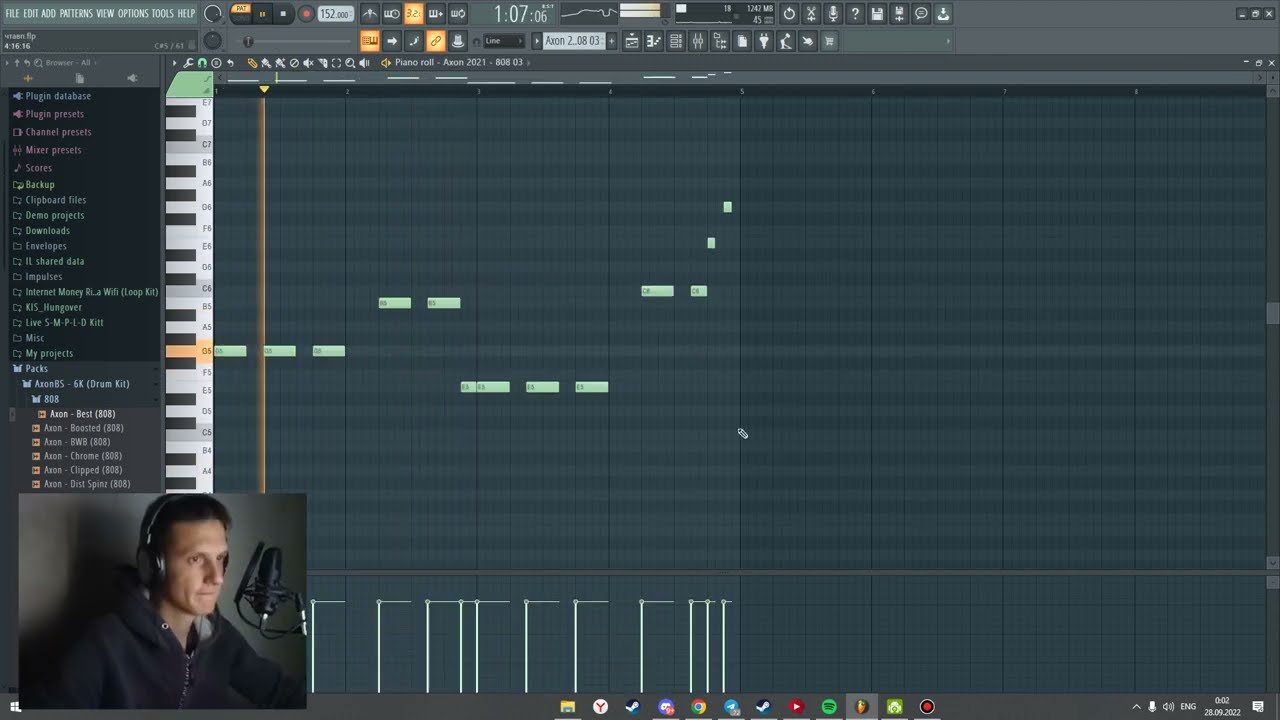Toggle PAT/SONG mode switch
The height and width of the screenshot is (720, 1280).
(241, 13)
